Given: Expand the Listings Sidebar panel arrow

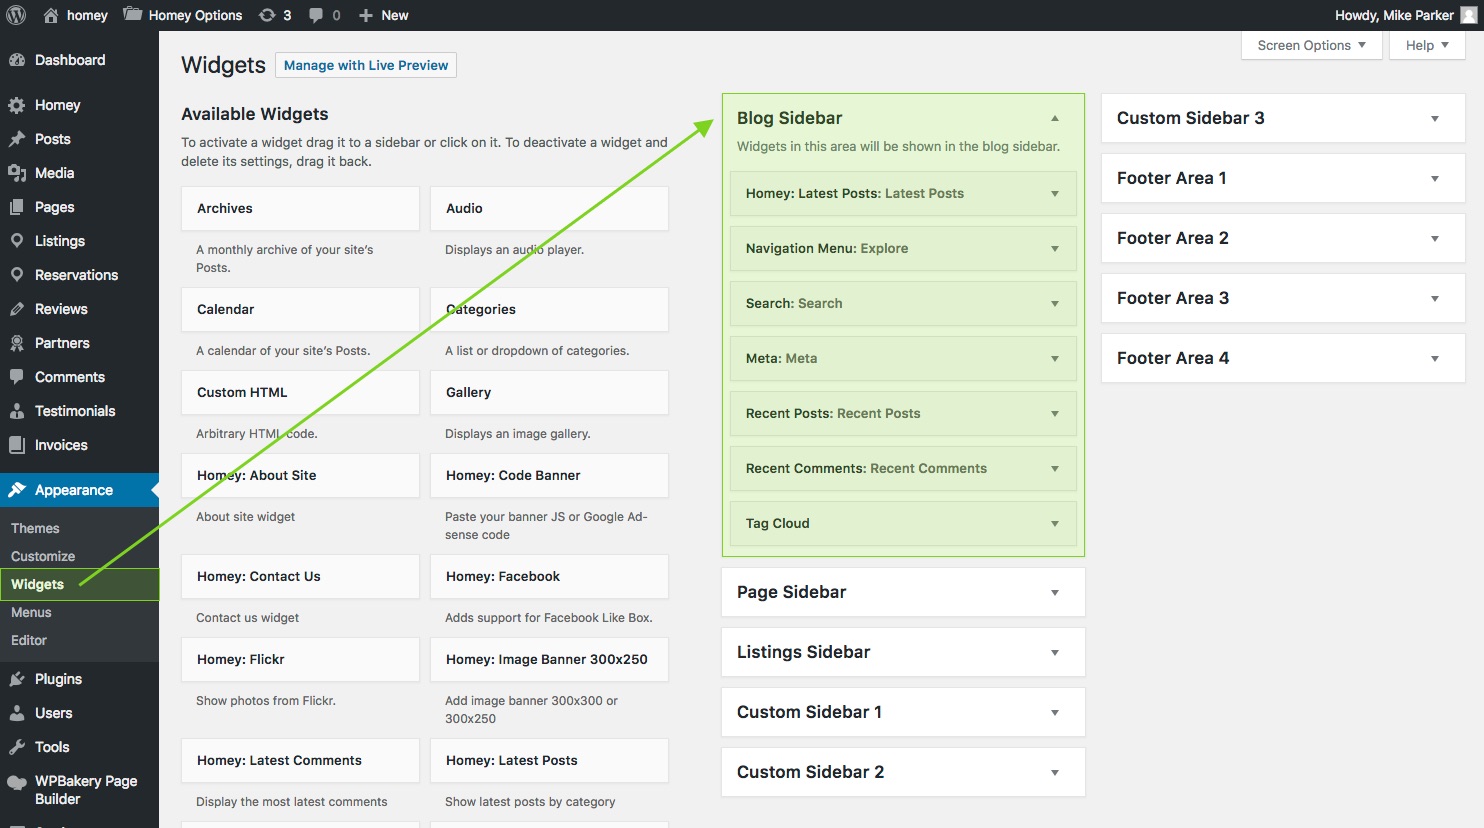Looking at the screenshot, I should point(1054,653).
